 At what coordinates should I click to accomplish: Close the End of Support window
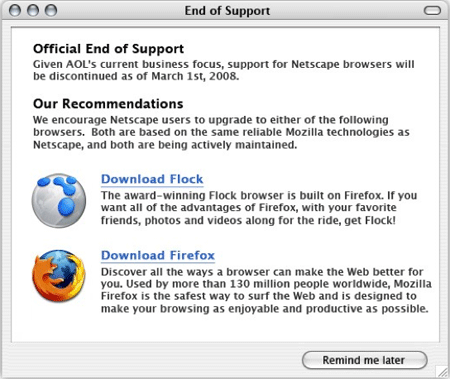click(15, 11)
